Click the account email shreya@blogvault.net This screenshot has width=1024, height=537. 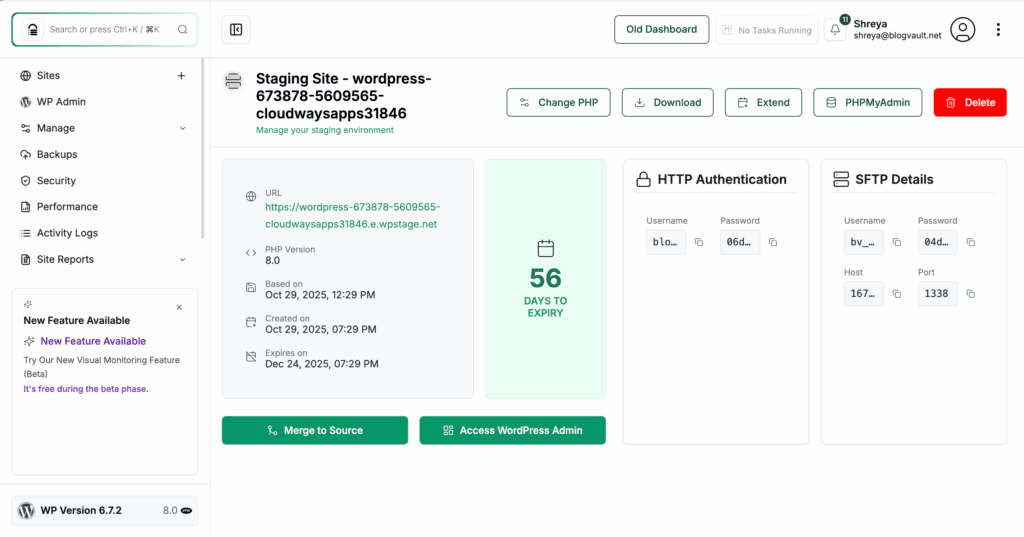[x=897, y=36]
